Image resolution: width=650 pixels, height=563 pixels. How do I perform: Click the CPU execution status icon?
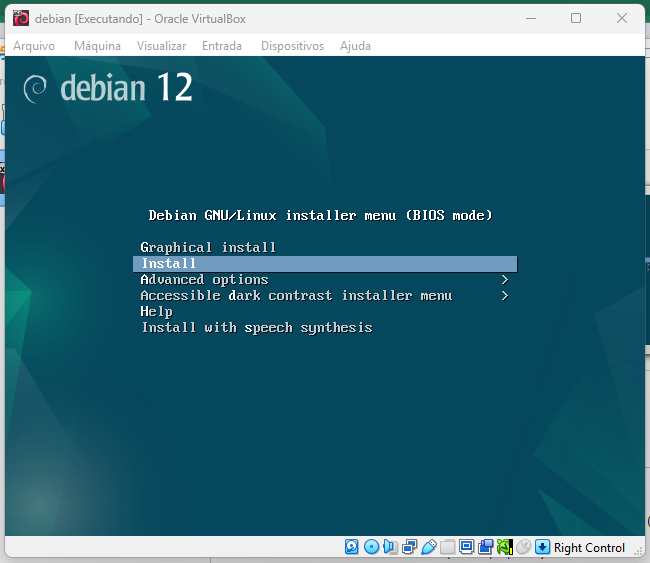(504, 547)
